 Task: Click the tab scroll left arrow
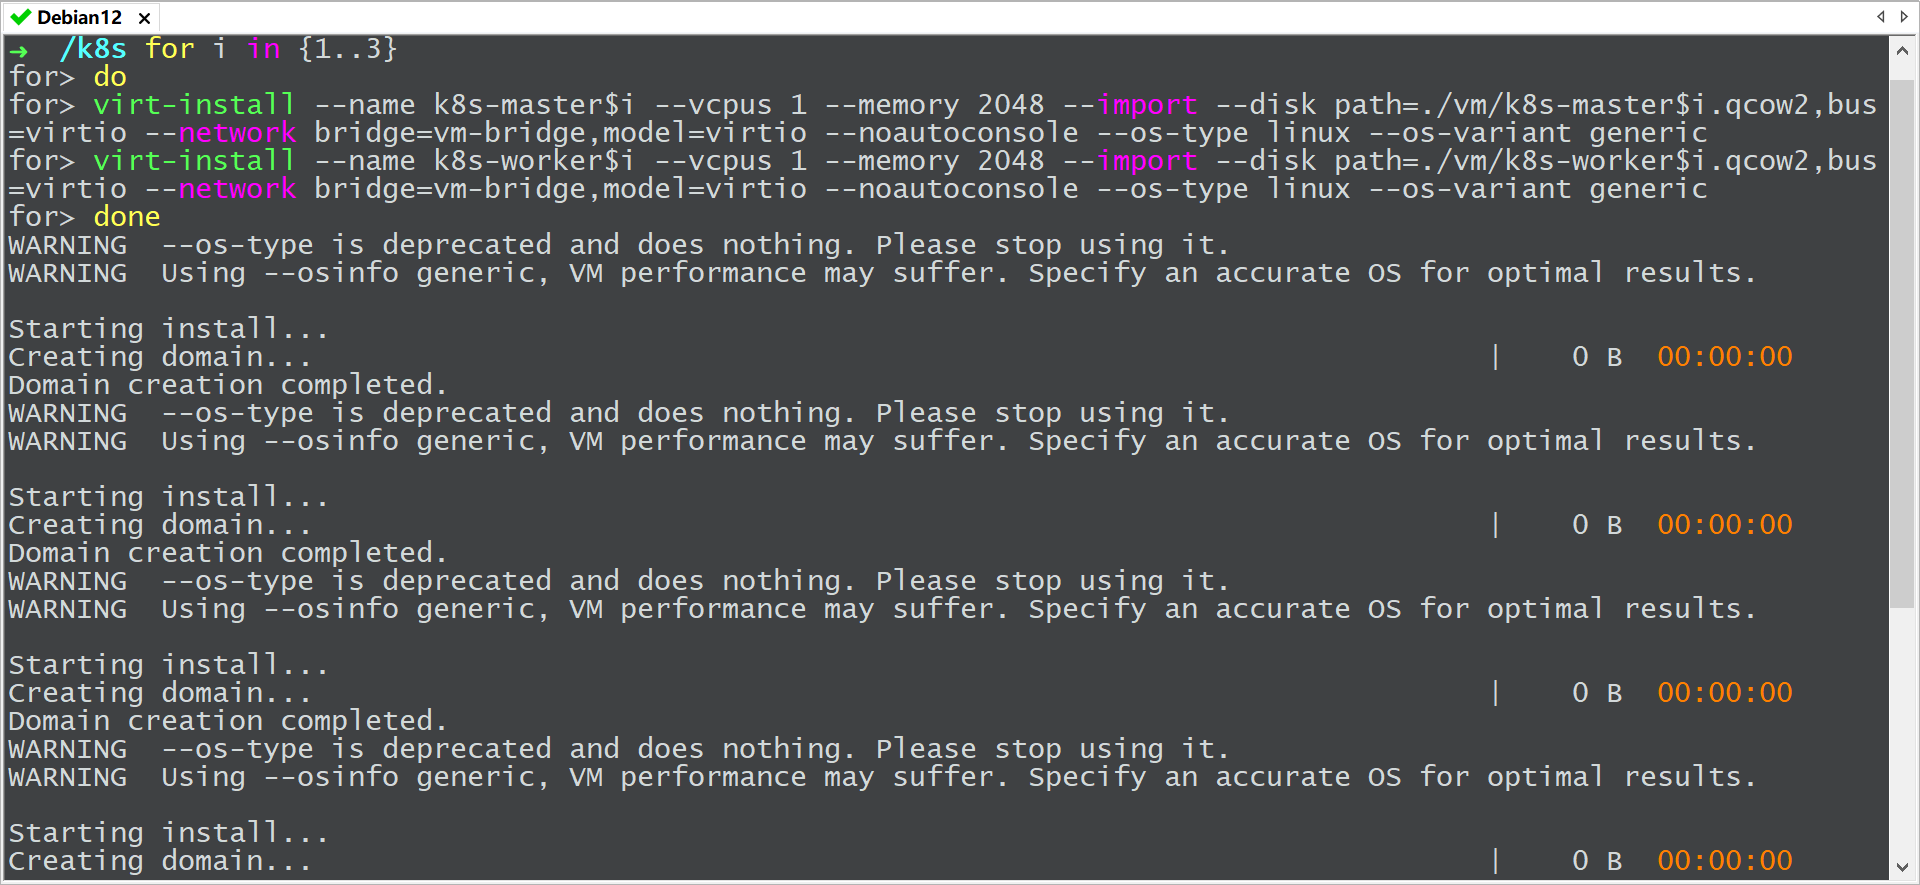(x=1881, y=17)
